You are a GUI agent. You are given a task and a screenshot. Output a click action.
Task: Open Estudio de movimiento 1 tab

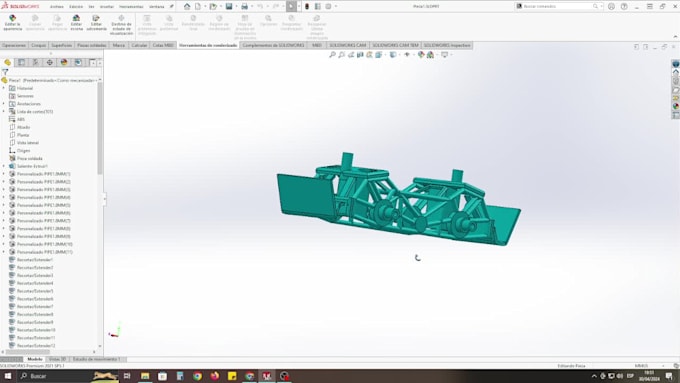pyautogui.click(x=96, y=359)
